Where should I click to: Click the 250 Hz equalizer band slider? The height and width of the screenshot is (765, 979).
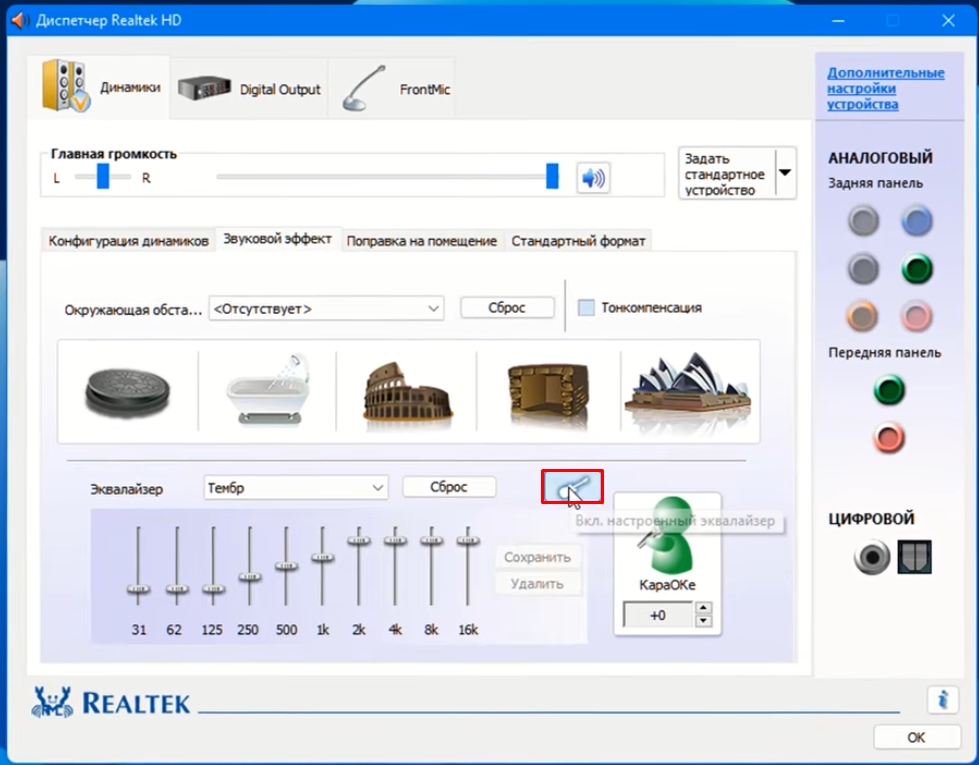pyautogui.click(x=250, y=566)
